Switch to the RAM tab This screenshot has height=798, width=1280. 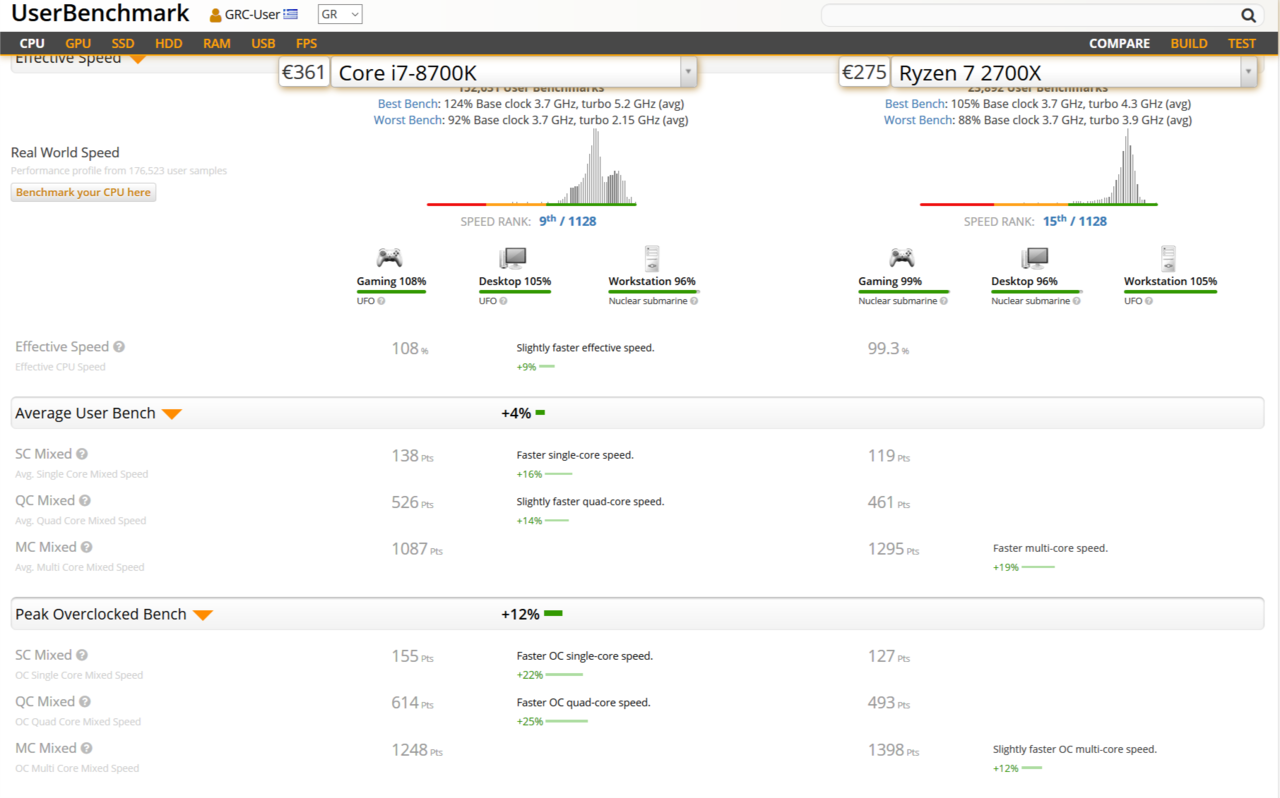[x=217, y=43]
